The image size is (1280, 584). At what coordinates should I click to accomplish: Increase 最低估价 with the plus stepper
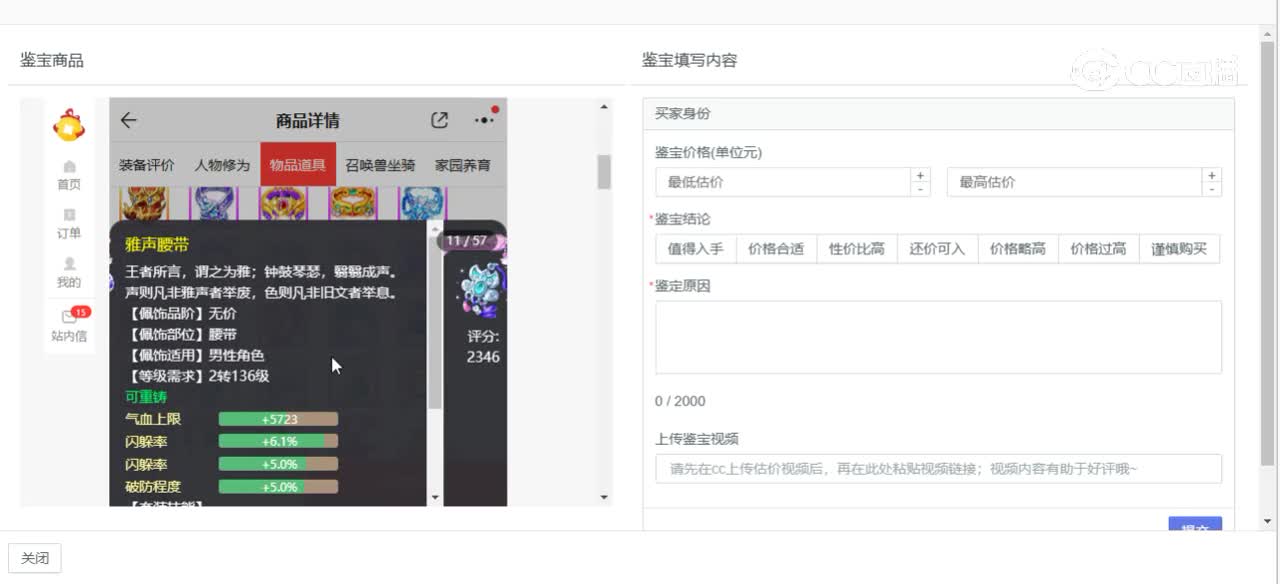pyautogui.click(x=921, y=175)
